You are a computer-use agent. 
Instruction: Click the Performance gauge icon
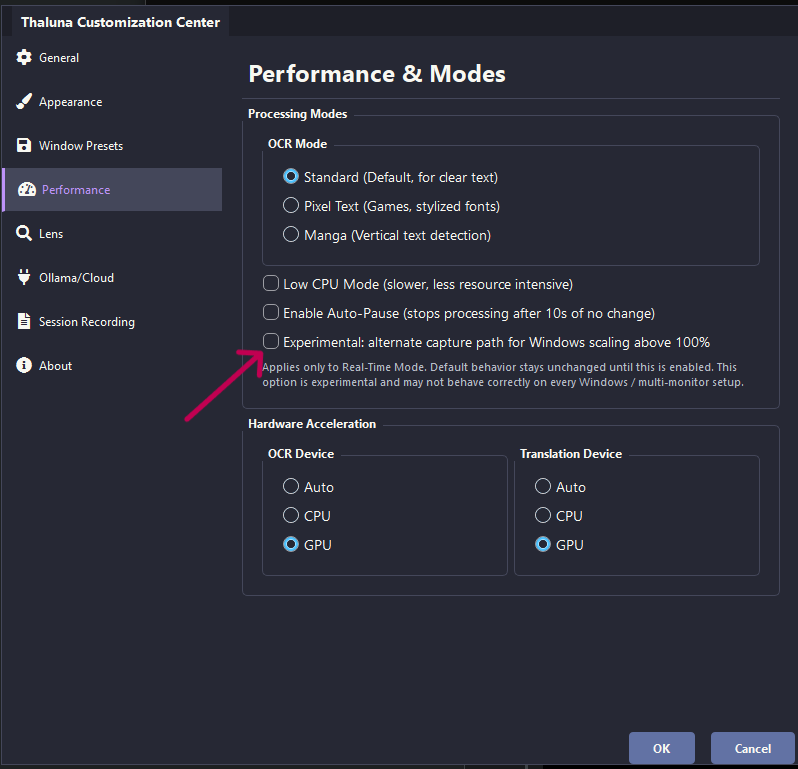click(x=27, y=189)
